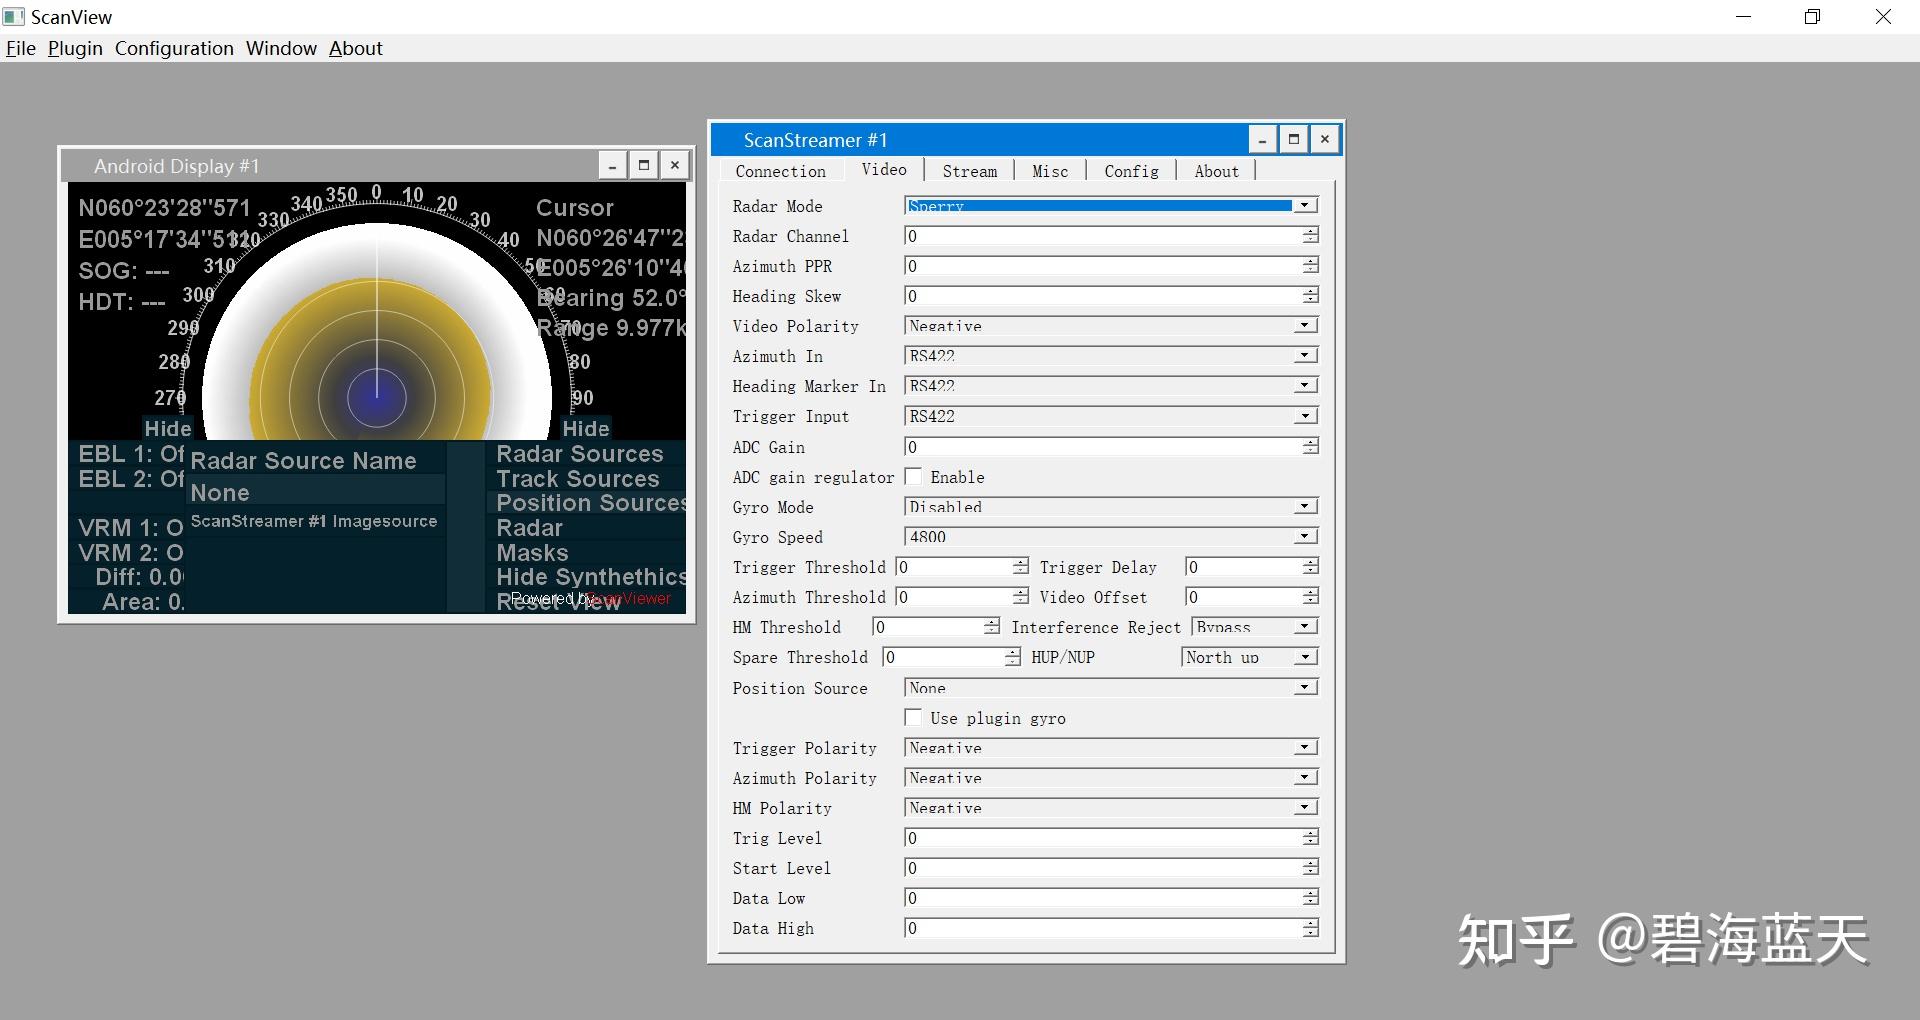Switch to the Config tab
The height and width of the screenshot is (1020, 1920).
pyautogui.click(x=1131, y=171)
